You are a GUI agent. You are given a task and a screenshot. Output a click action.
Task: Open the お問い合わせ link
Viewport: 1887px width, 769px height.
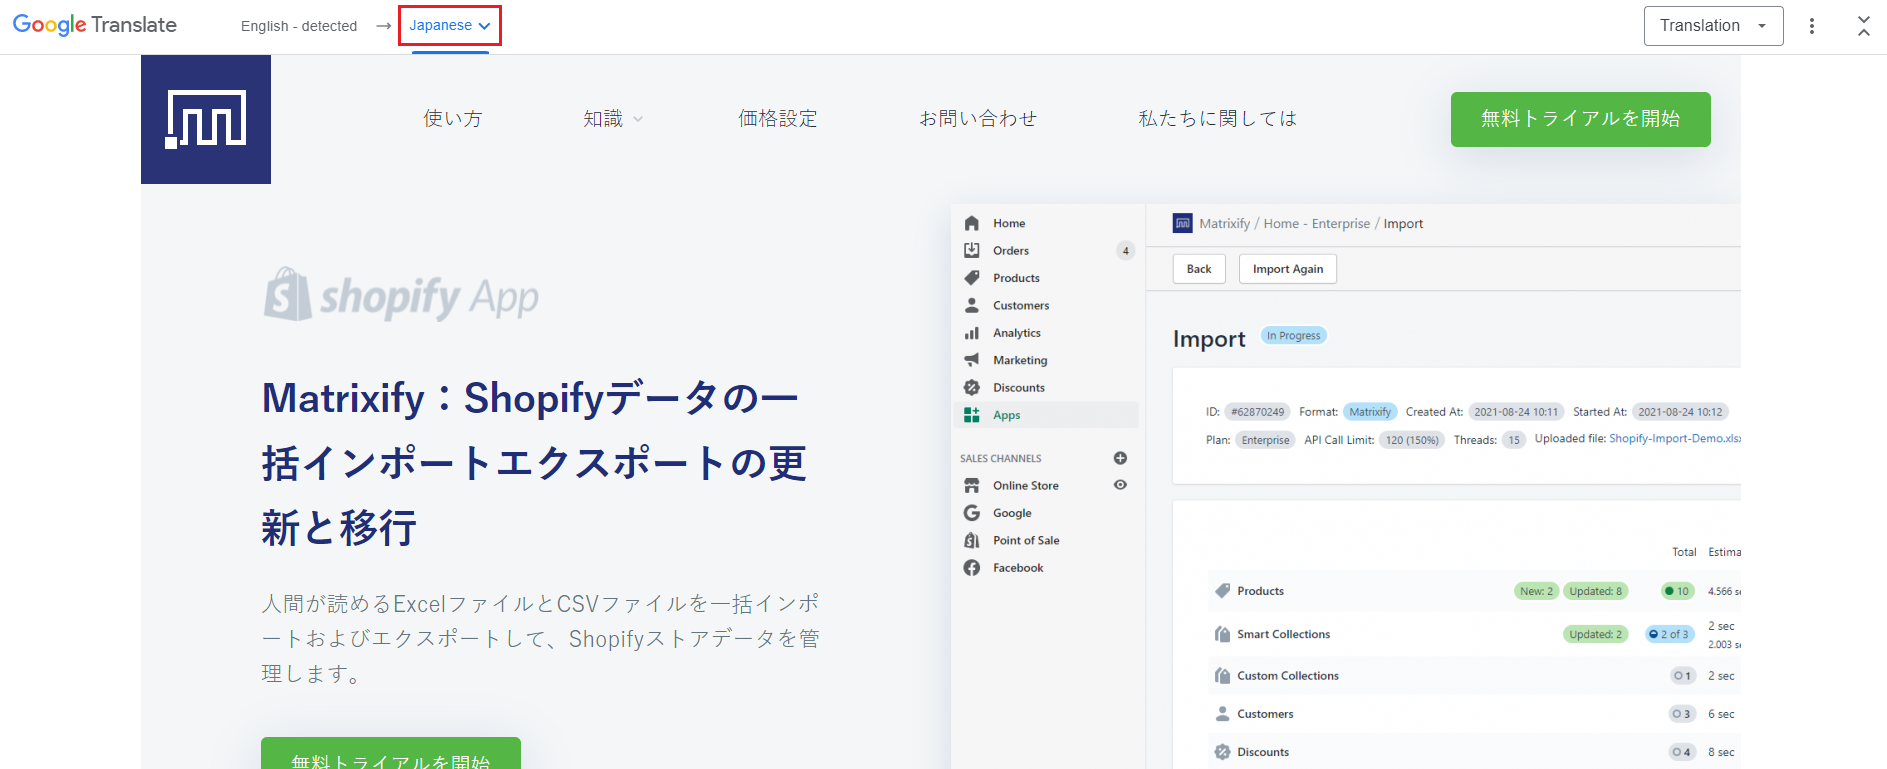(x=977, y=119)
